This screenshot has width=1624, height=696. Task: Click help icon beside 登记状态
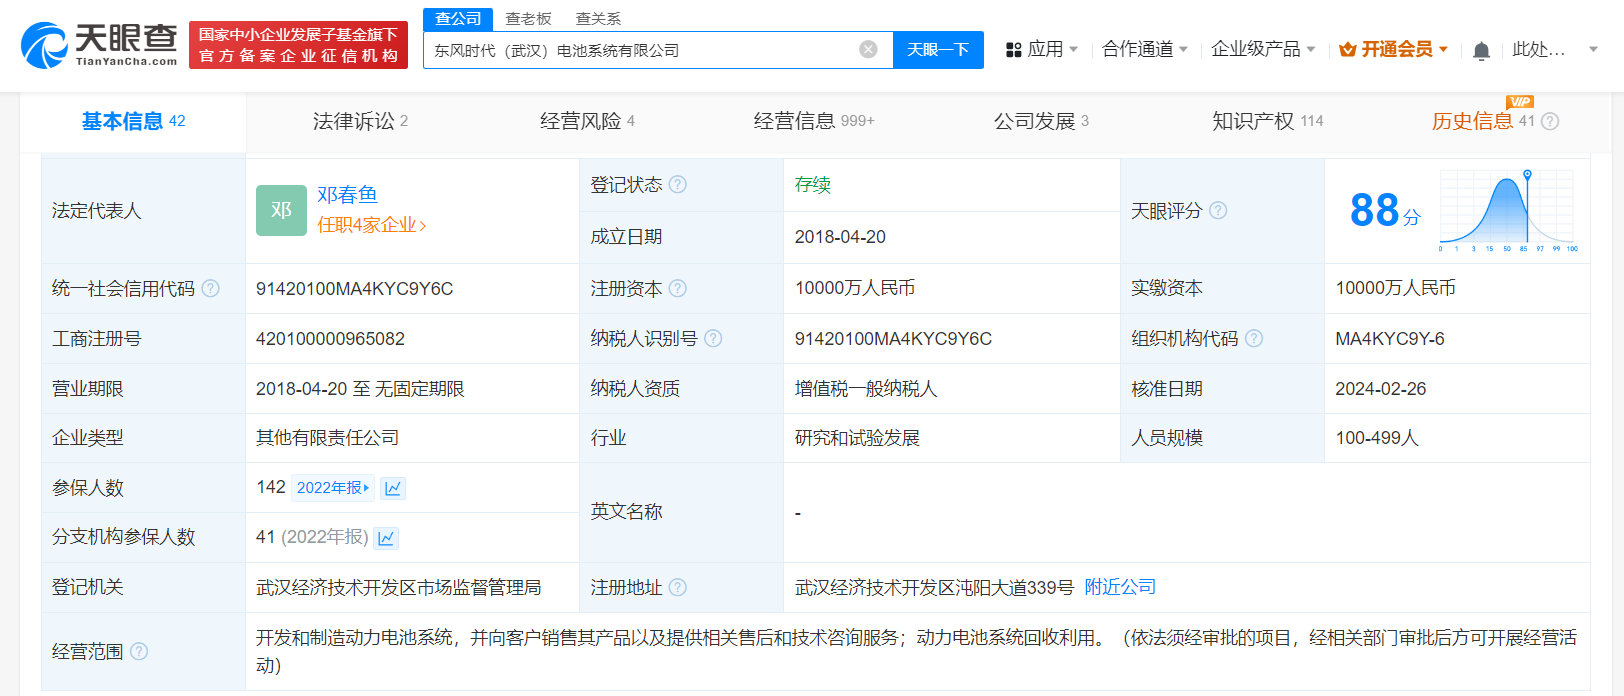[x=678, y=185]
